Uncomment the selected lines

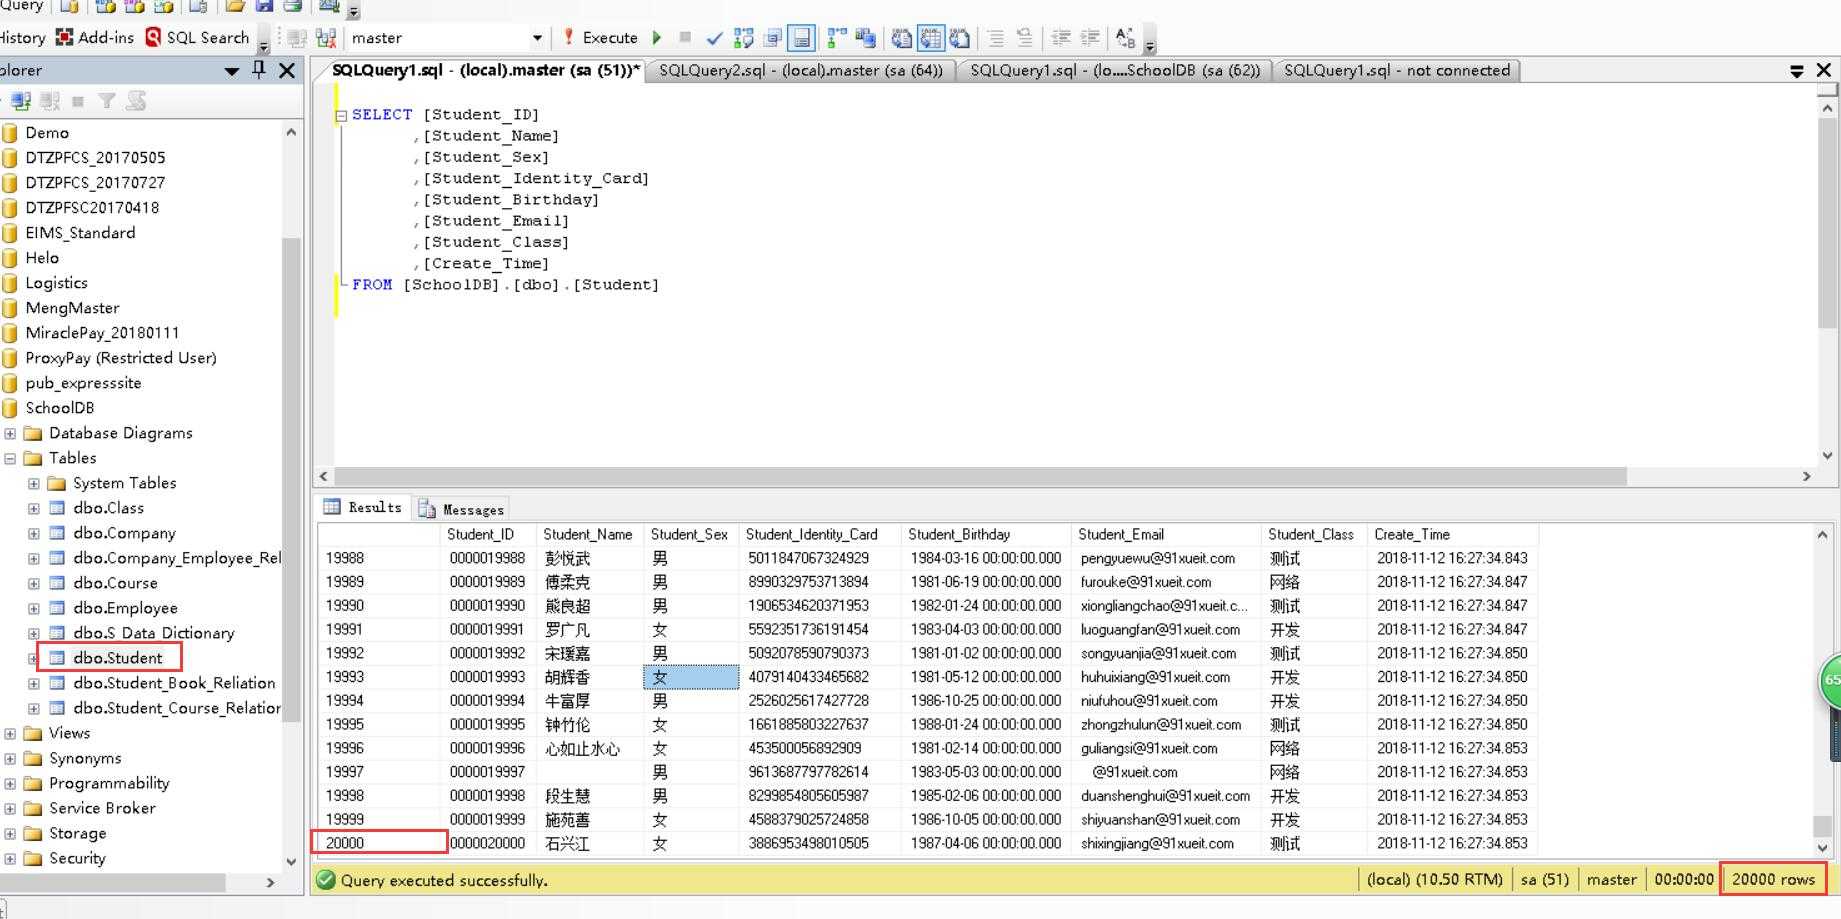click(1025, 38)
